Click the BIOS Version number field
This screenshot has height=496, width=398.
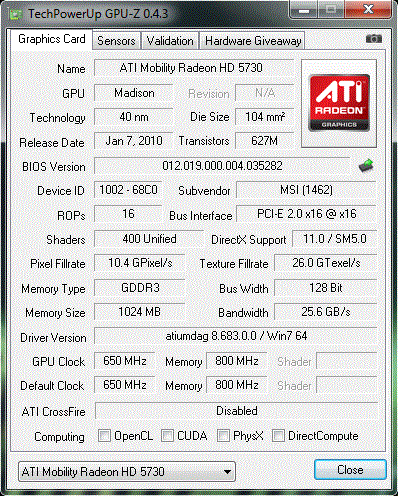coord(222,166)
